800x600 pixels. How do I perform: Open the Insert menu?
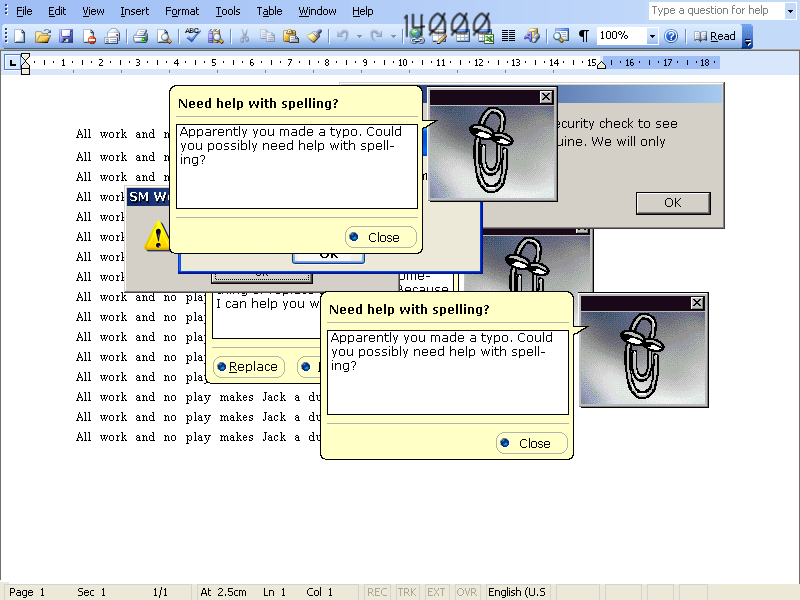pos(135,11)
